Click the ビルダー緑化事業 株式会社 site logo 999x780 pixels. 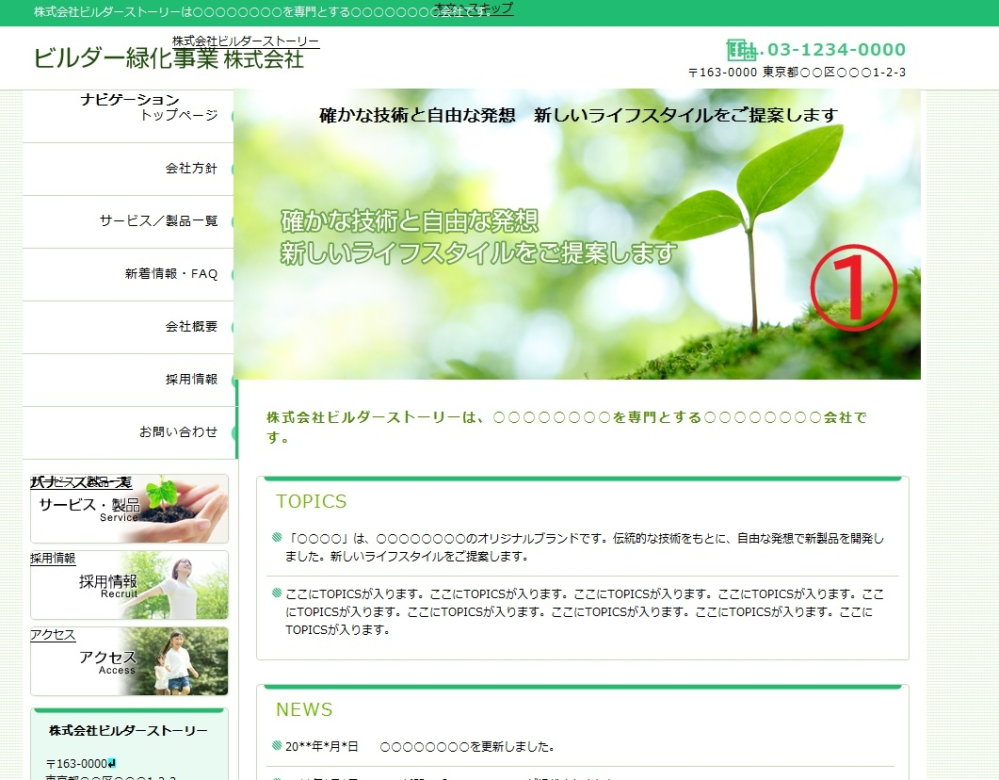(169, 59)
